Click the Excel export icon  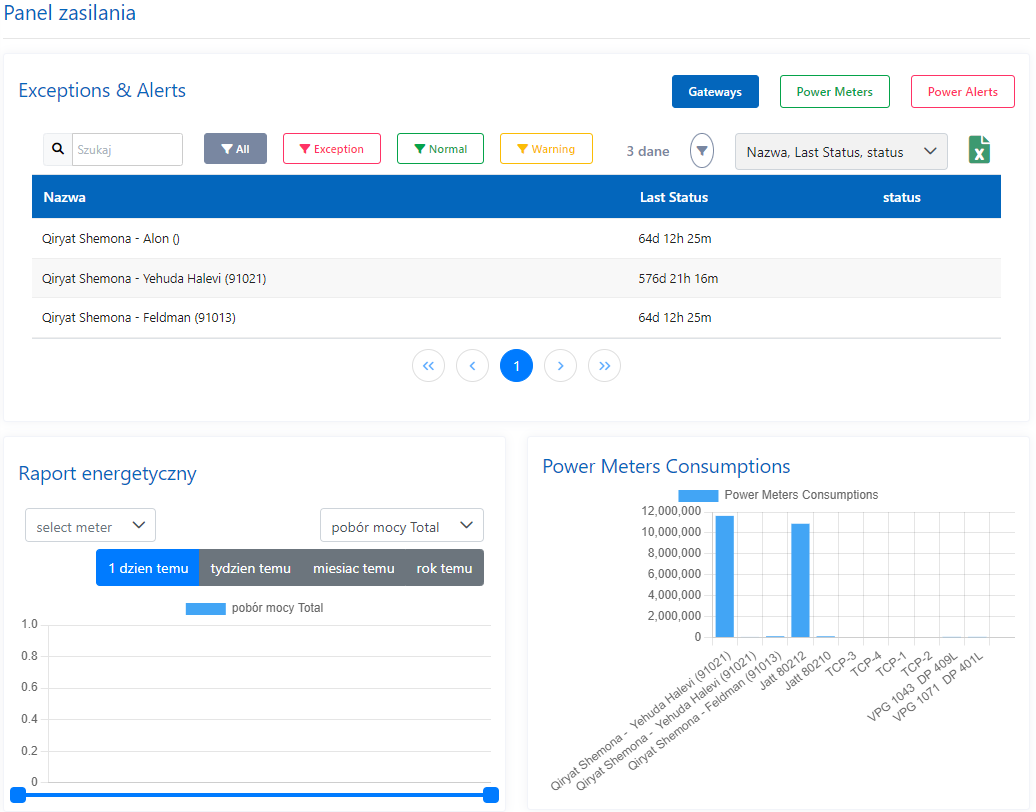point(980,150)
